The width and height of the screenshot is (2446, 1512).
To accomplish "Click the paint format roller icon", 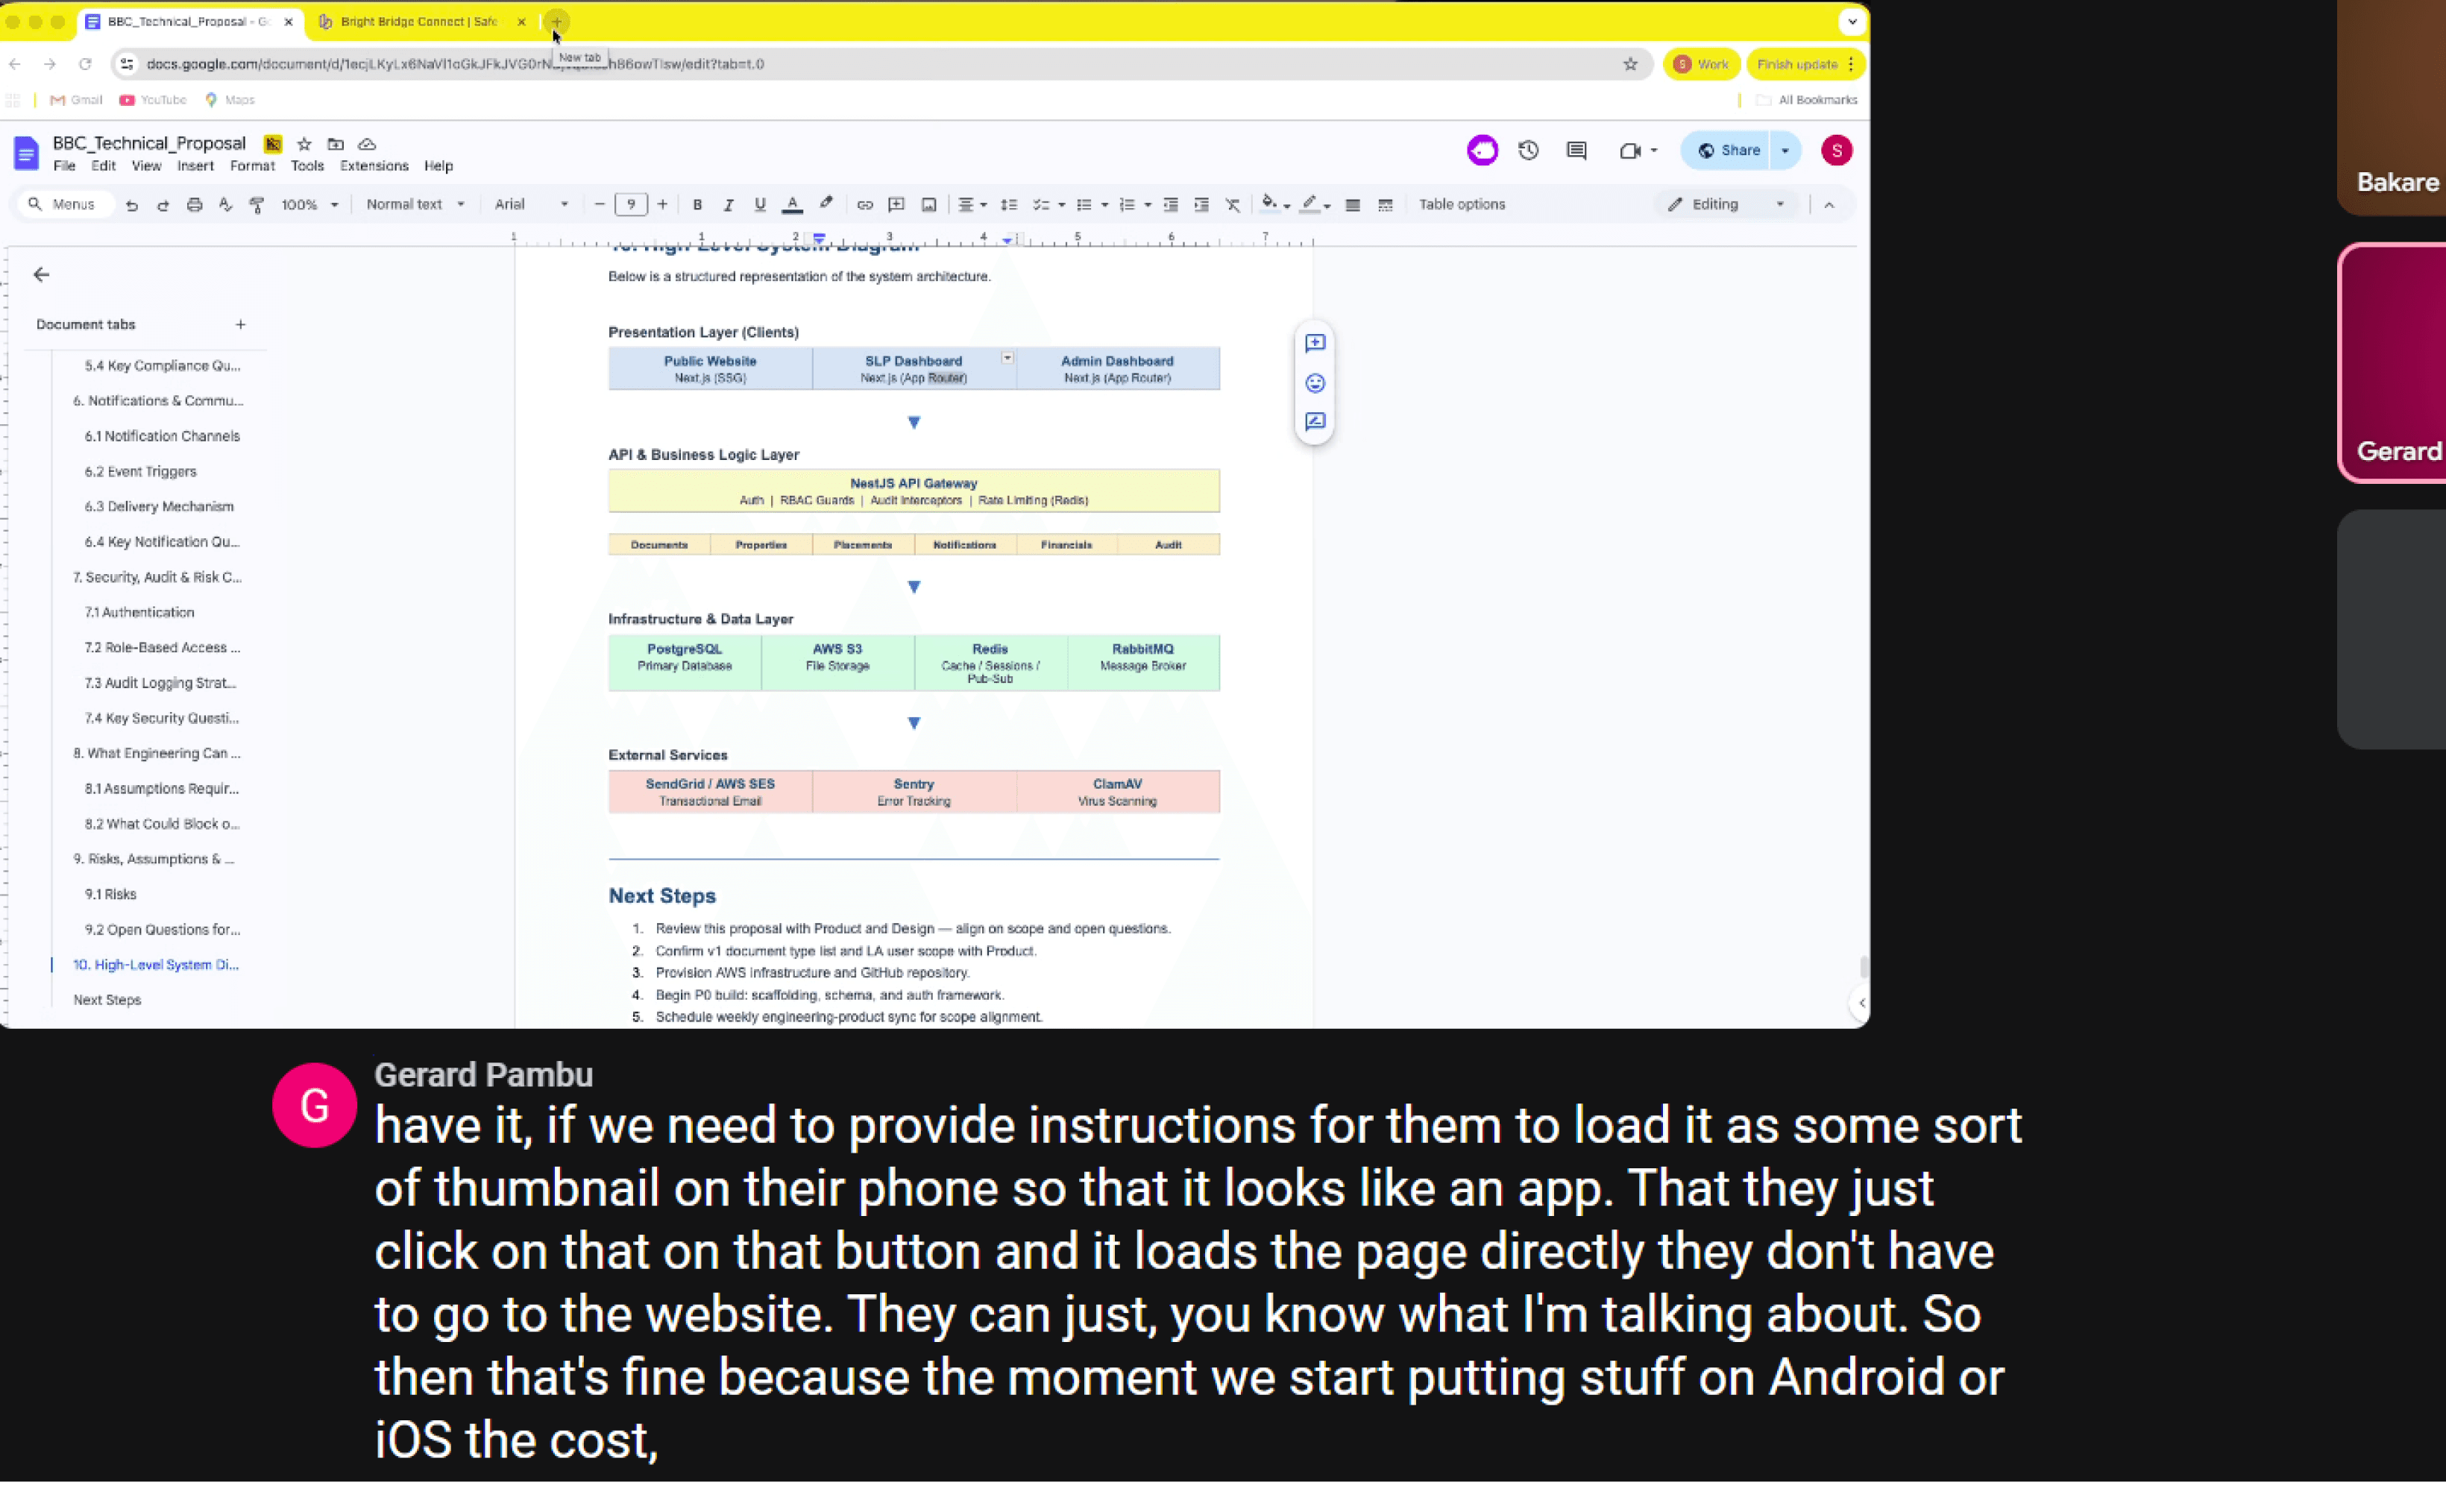I will (x=257, y=205).
